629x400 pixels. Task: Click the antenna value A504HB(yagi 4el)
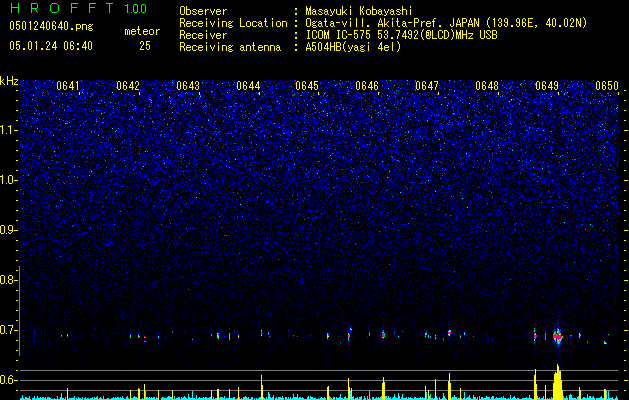353,47
